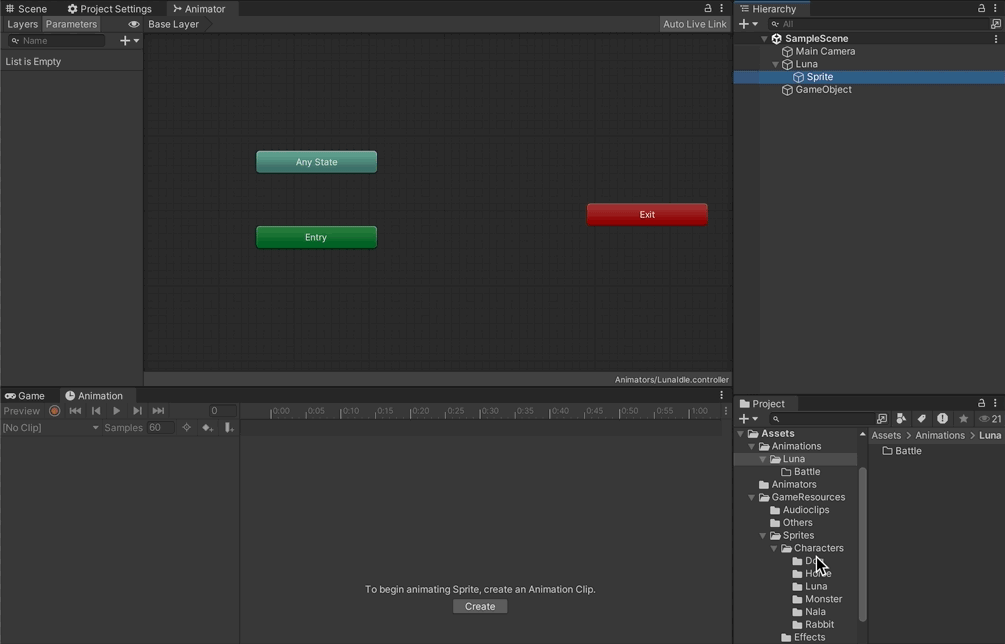The image size is (1005, 644).
Task: Select the Any State node
Action: 317,162
